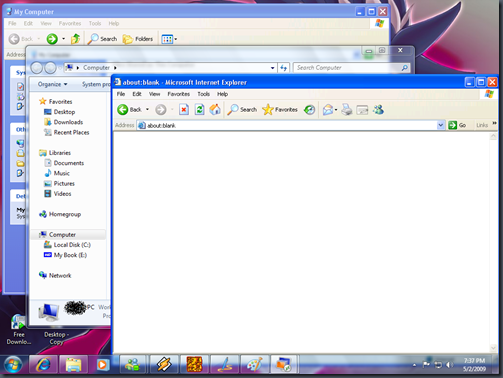The width and height of the screenshot is (503, 378).
Task: Click the Stop button in Internet Explorer
Action: 184,109
